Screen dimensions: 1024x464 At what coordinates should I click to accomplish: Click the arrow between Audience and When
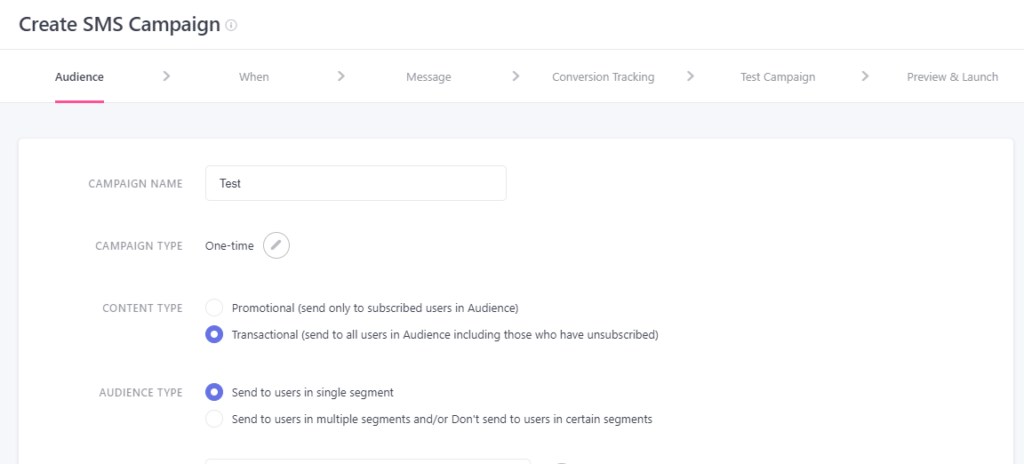[167, 76]
